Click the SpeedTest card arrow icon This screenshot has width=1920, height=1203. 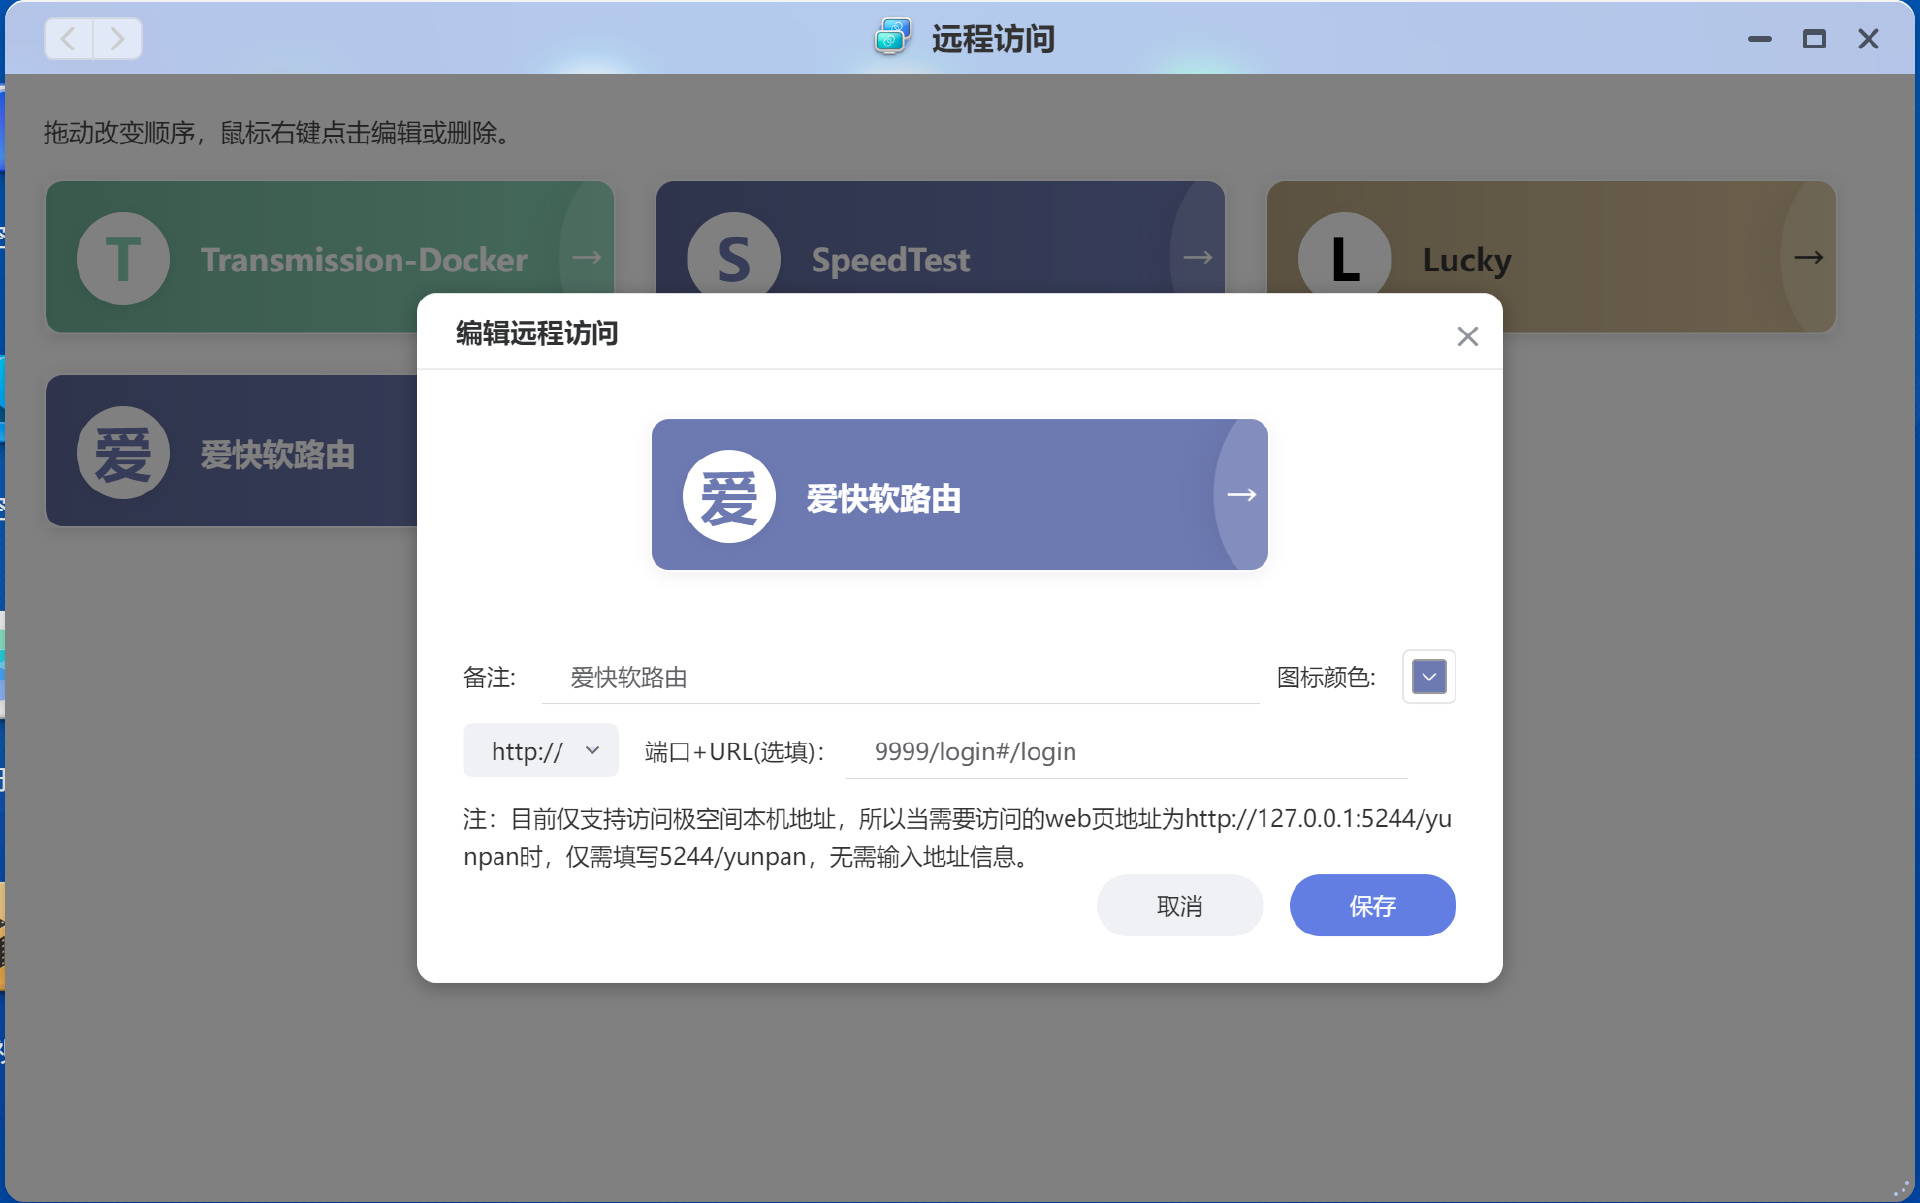coord(1197,258)
